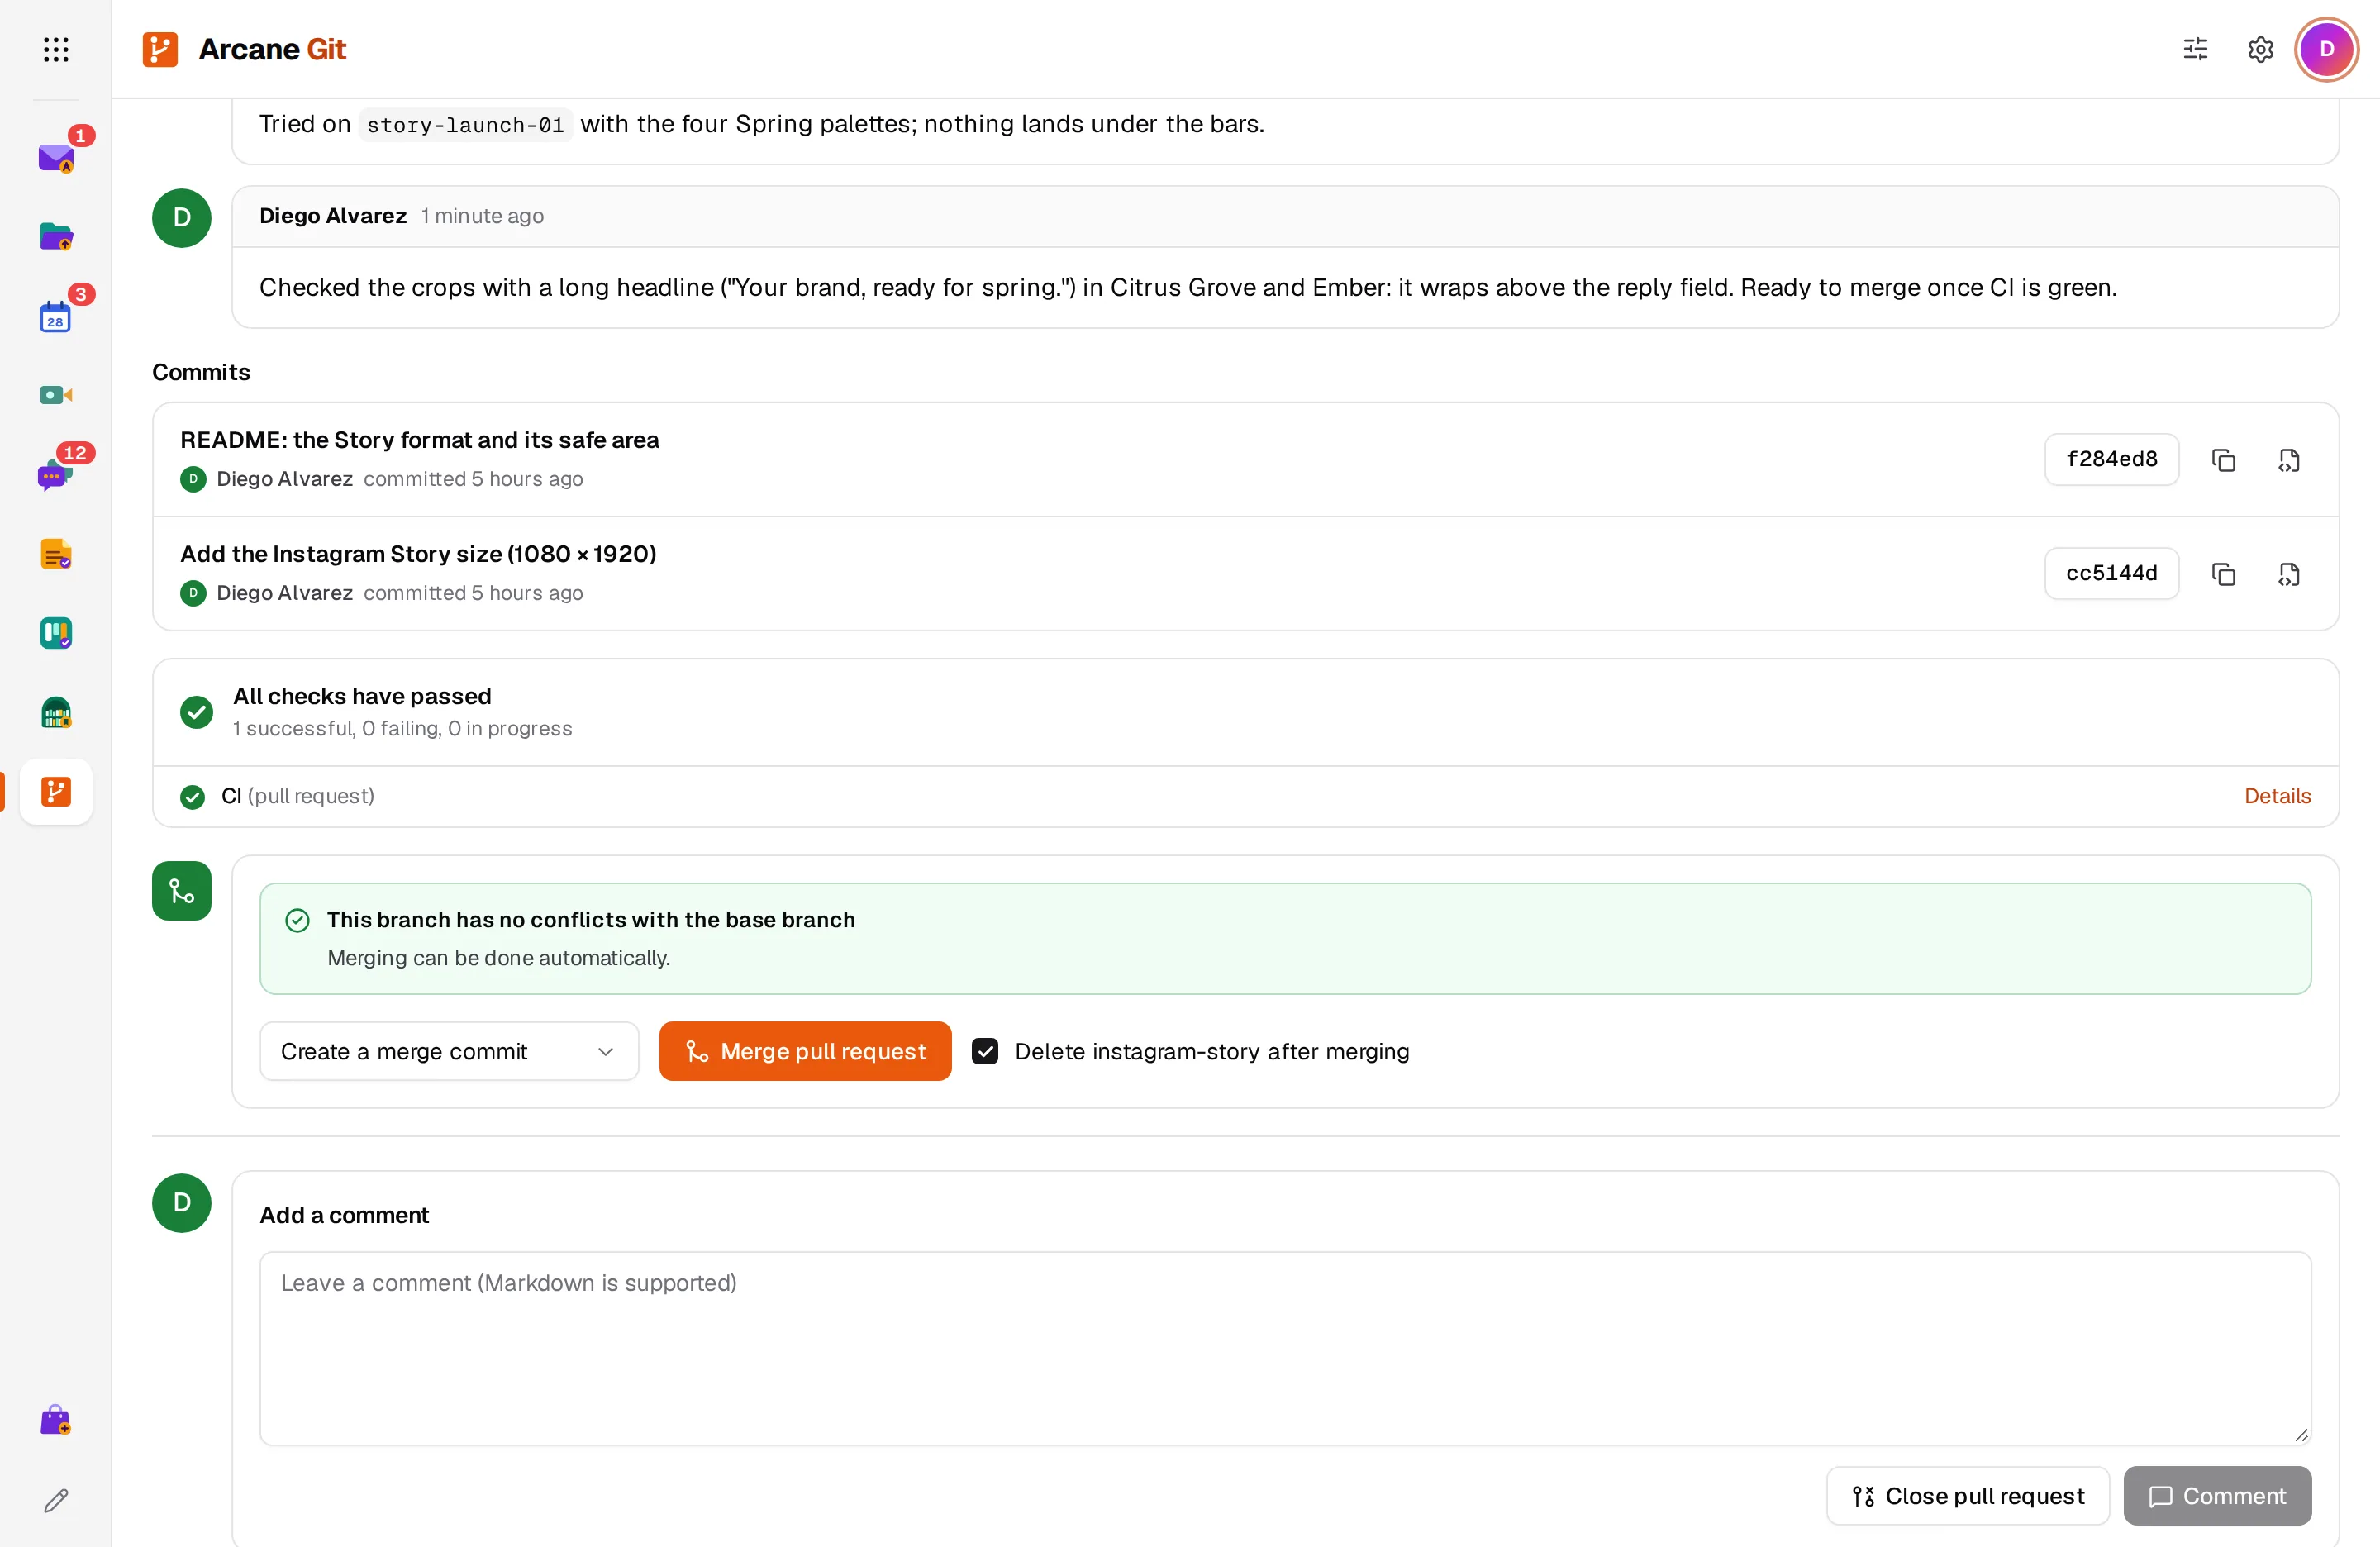Open the app launcher grid icon
This screenshot has width=2380, height=1547.
coord(56,49)
